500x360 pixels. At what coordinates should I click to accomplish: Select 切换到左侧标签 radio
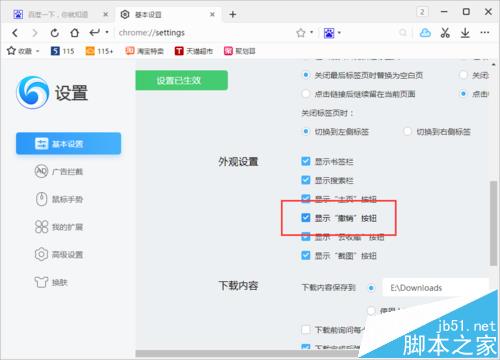coord(306,131)
